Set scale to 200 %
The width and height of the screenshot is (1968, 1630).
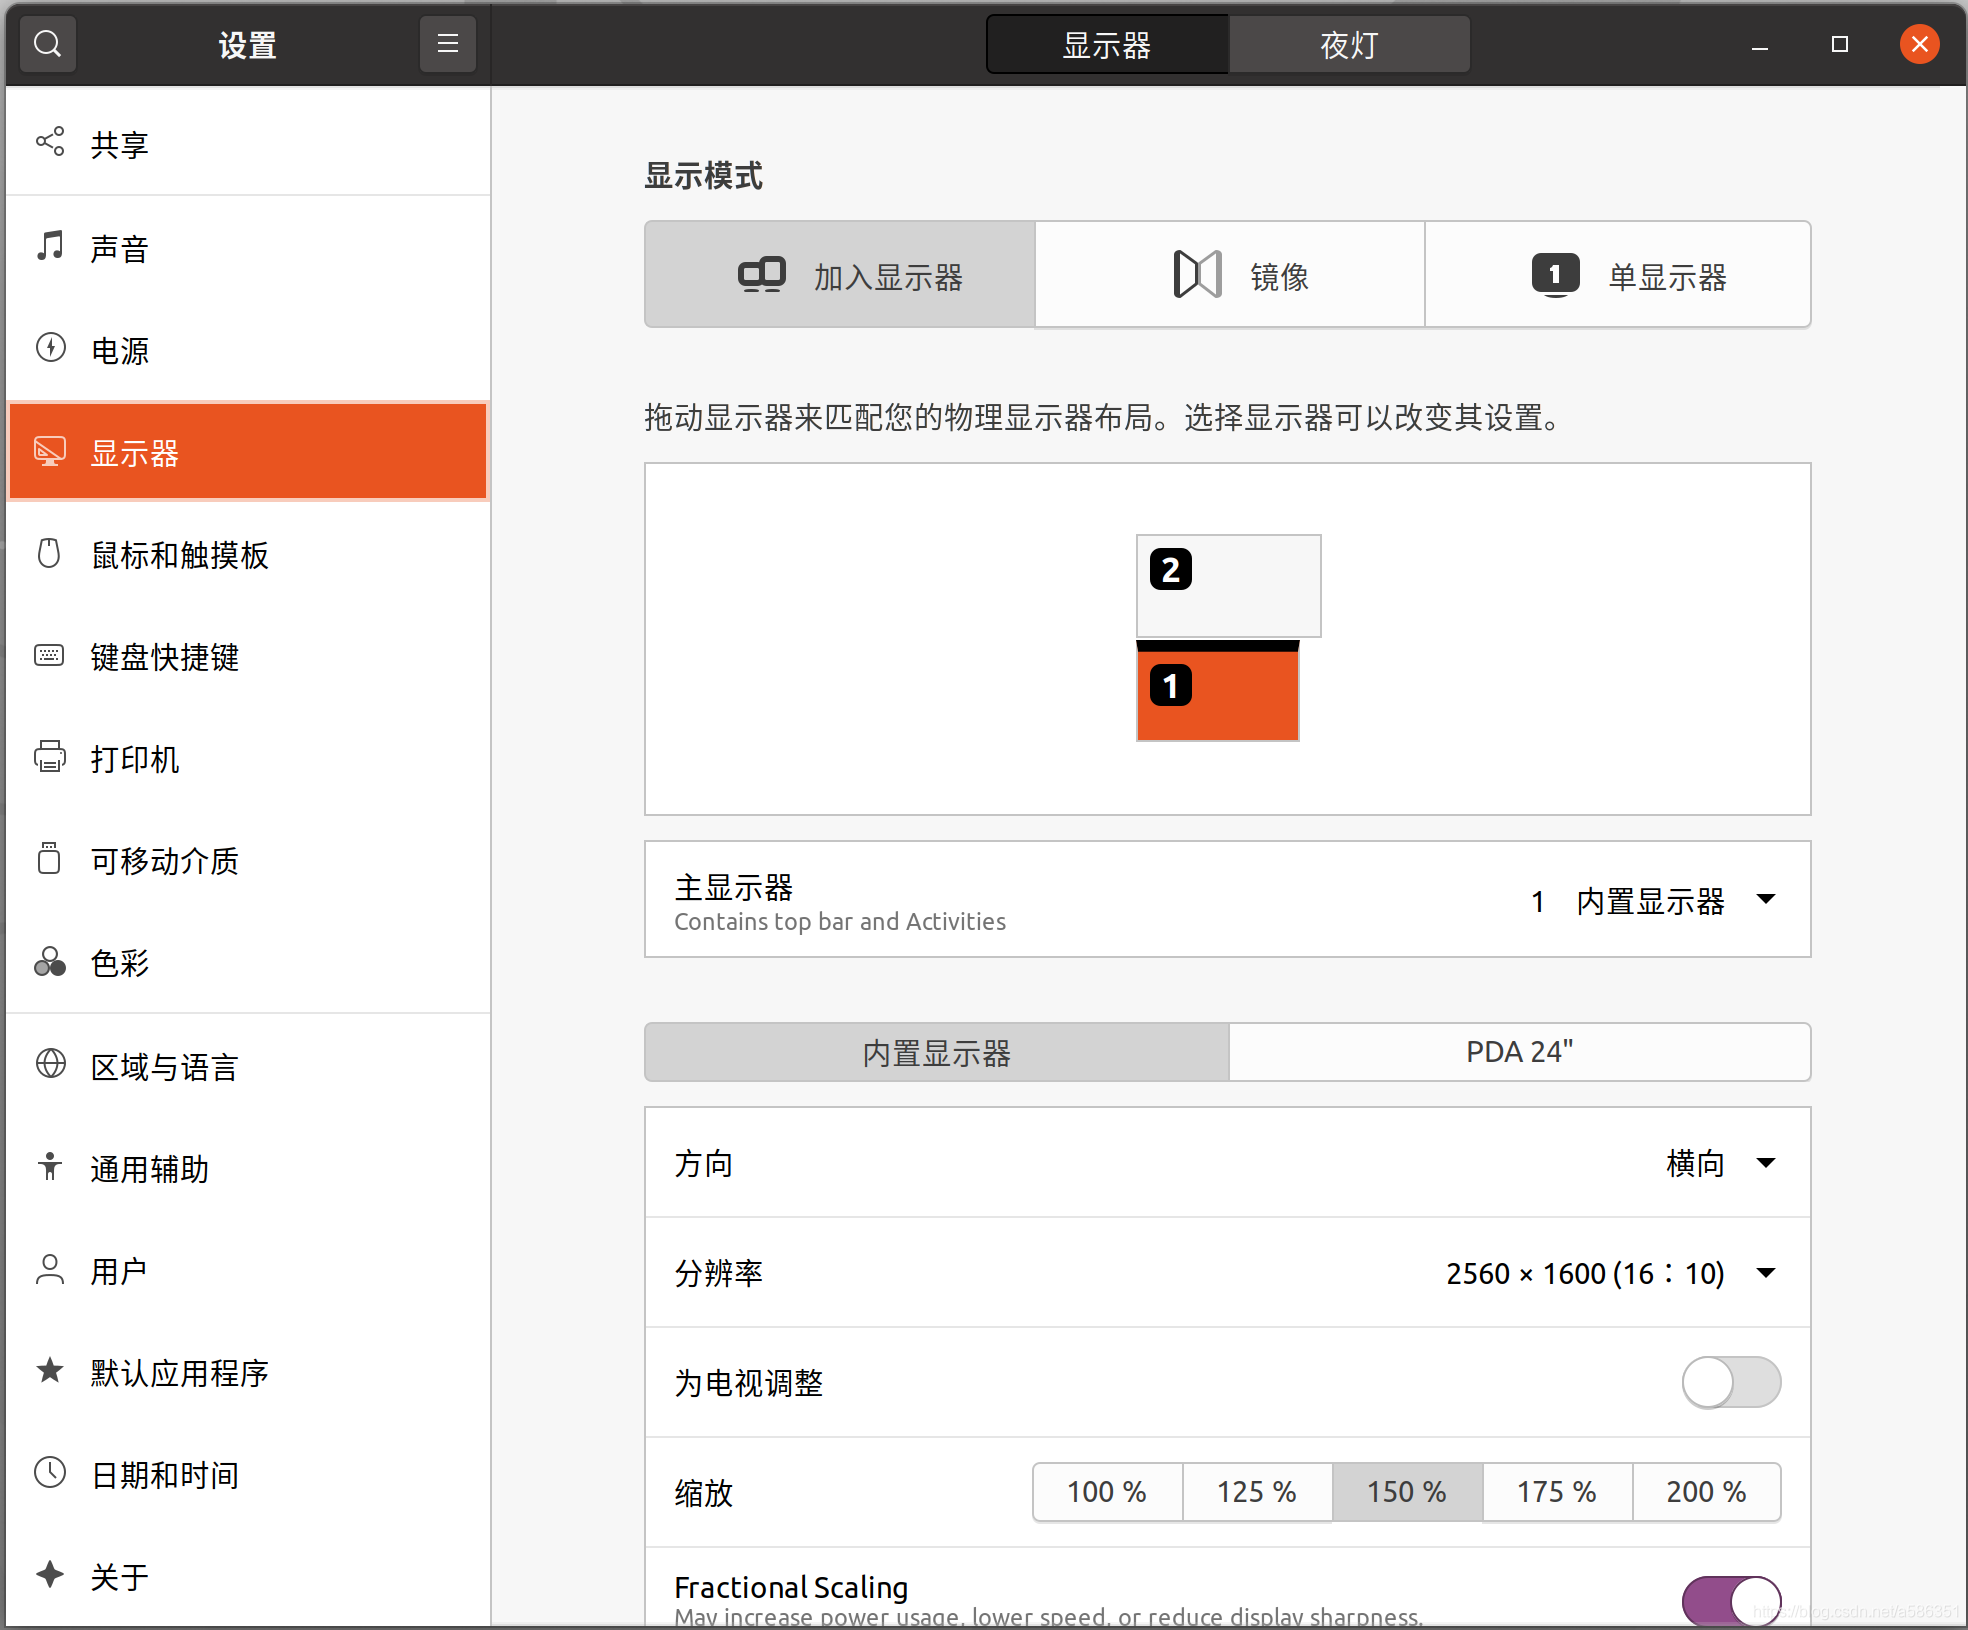click(1707, 1492)
